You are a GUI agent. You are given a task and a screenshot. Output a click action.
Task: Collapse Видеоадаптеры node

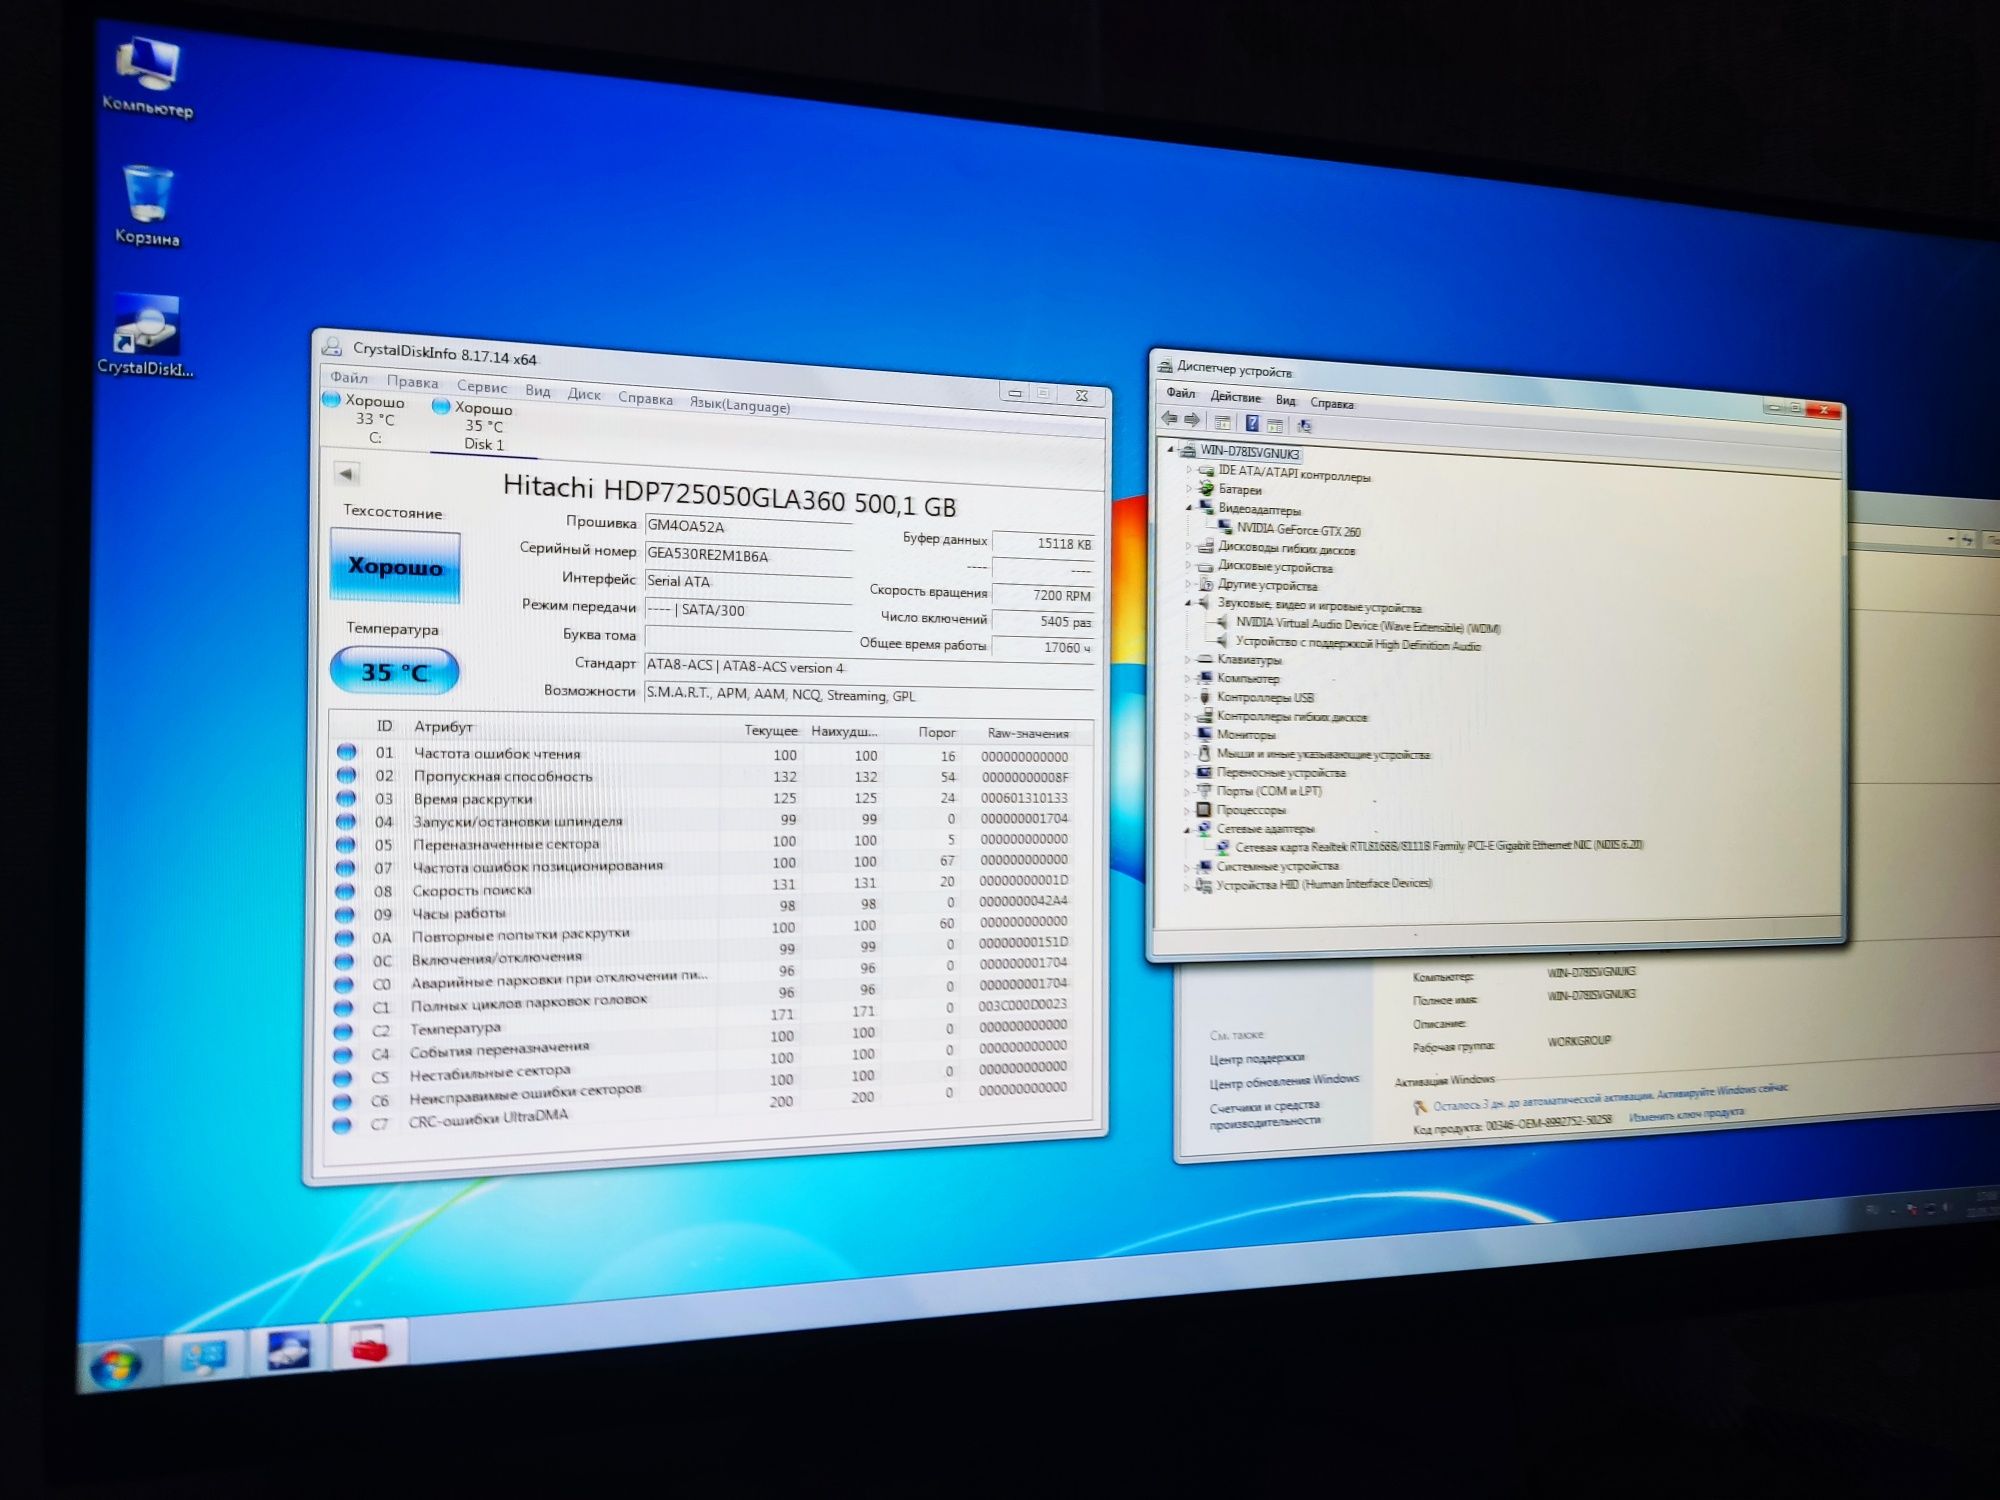(1188, 507)
